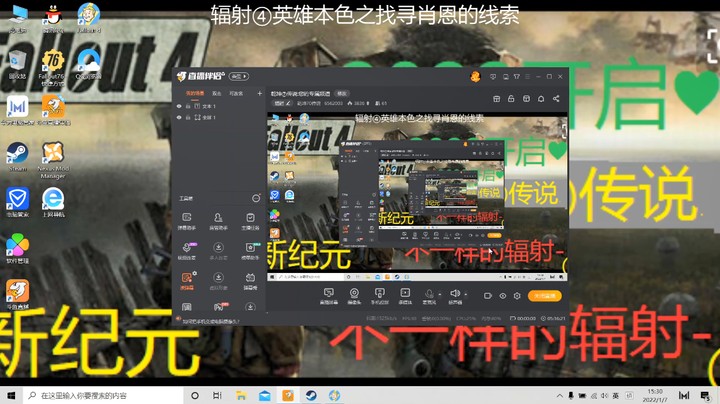The height and width of the screenshot is (404, 720).
Task: Click the message icon in the title bar
Action: point(493,77)
